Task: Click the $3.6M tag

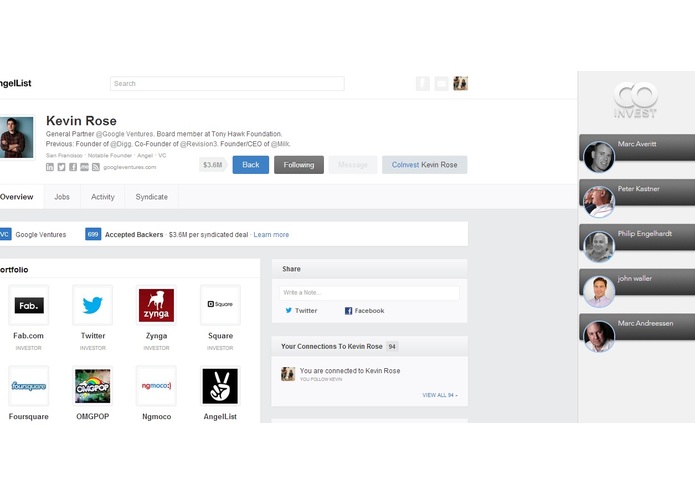Action: pos(213,165)
